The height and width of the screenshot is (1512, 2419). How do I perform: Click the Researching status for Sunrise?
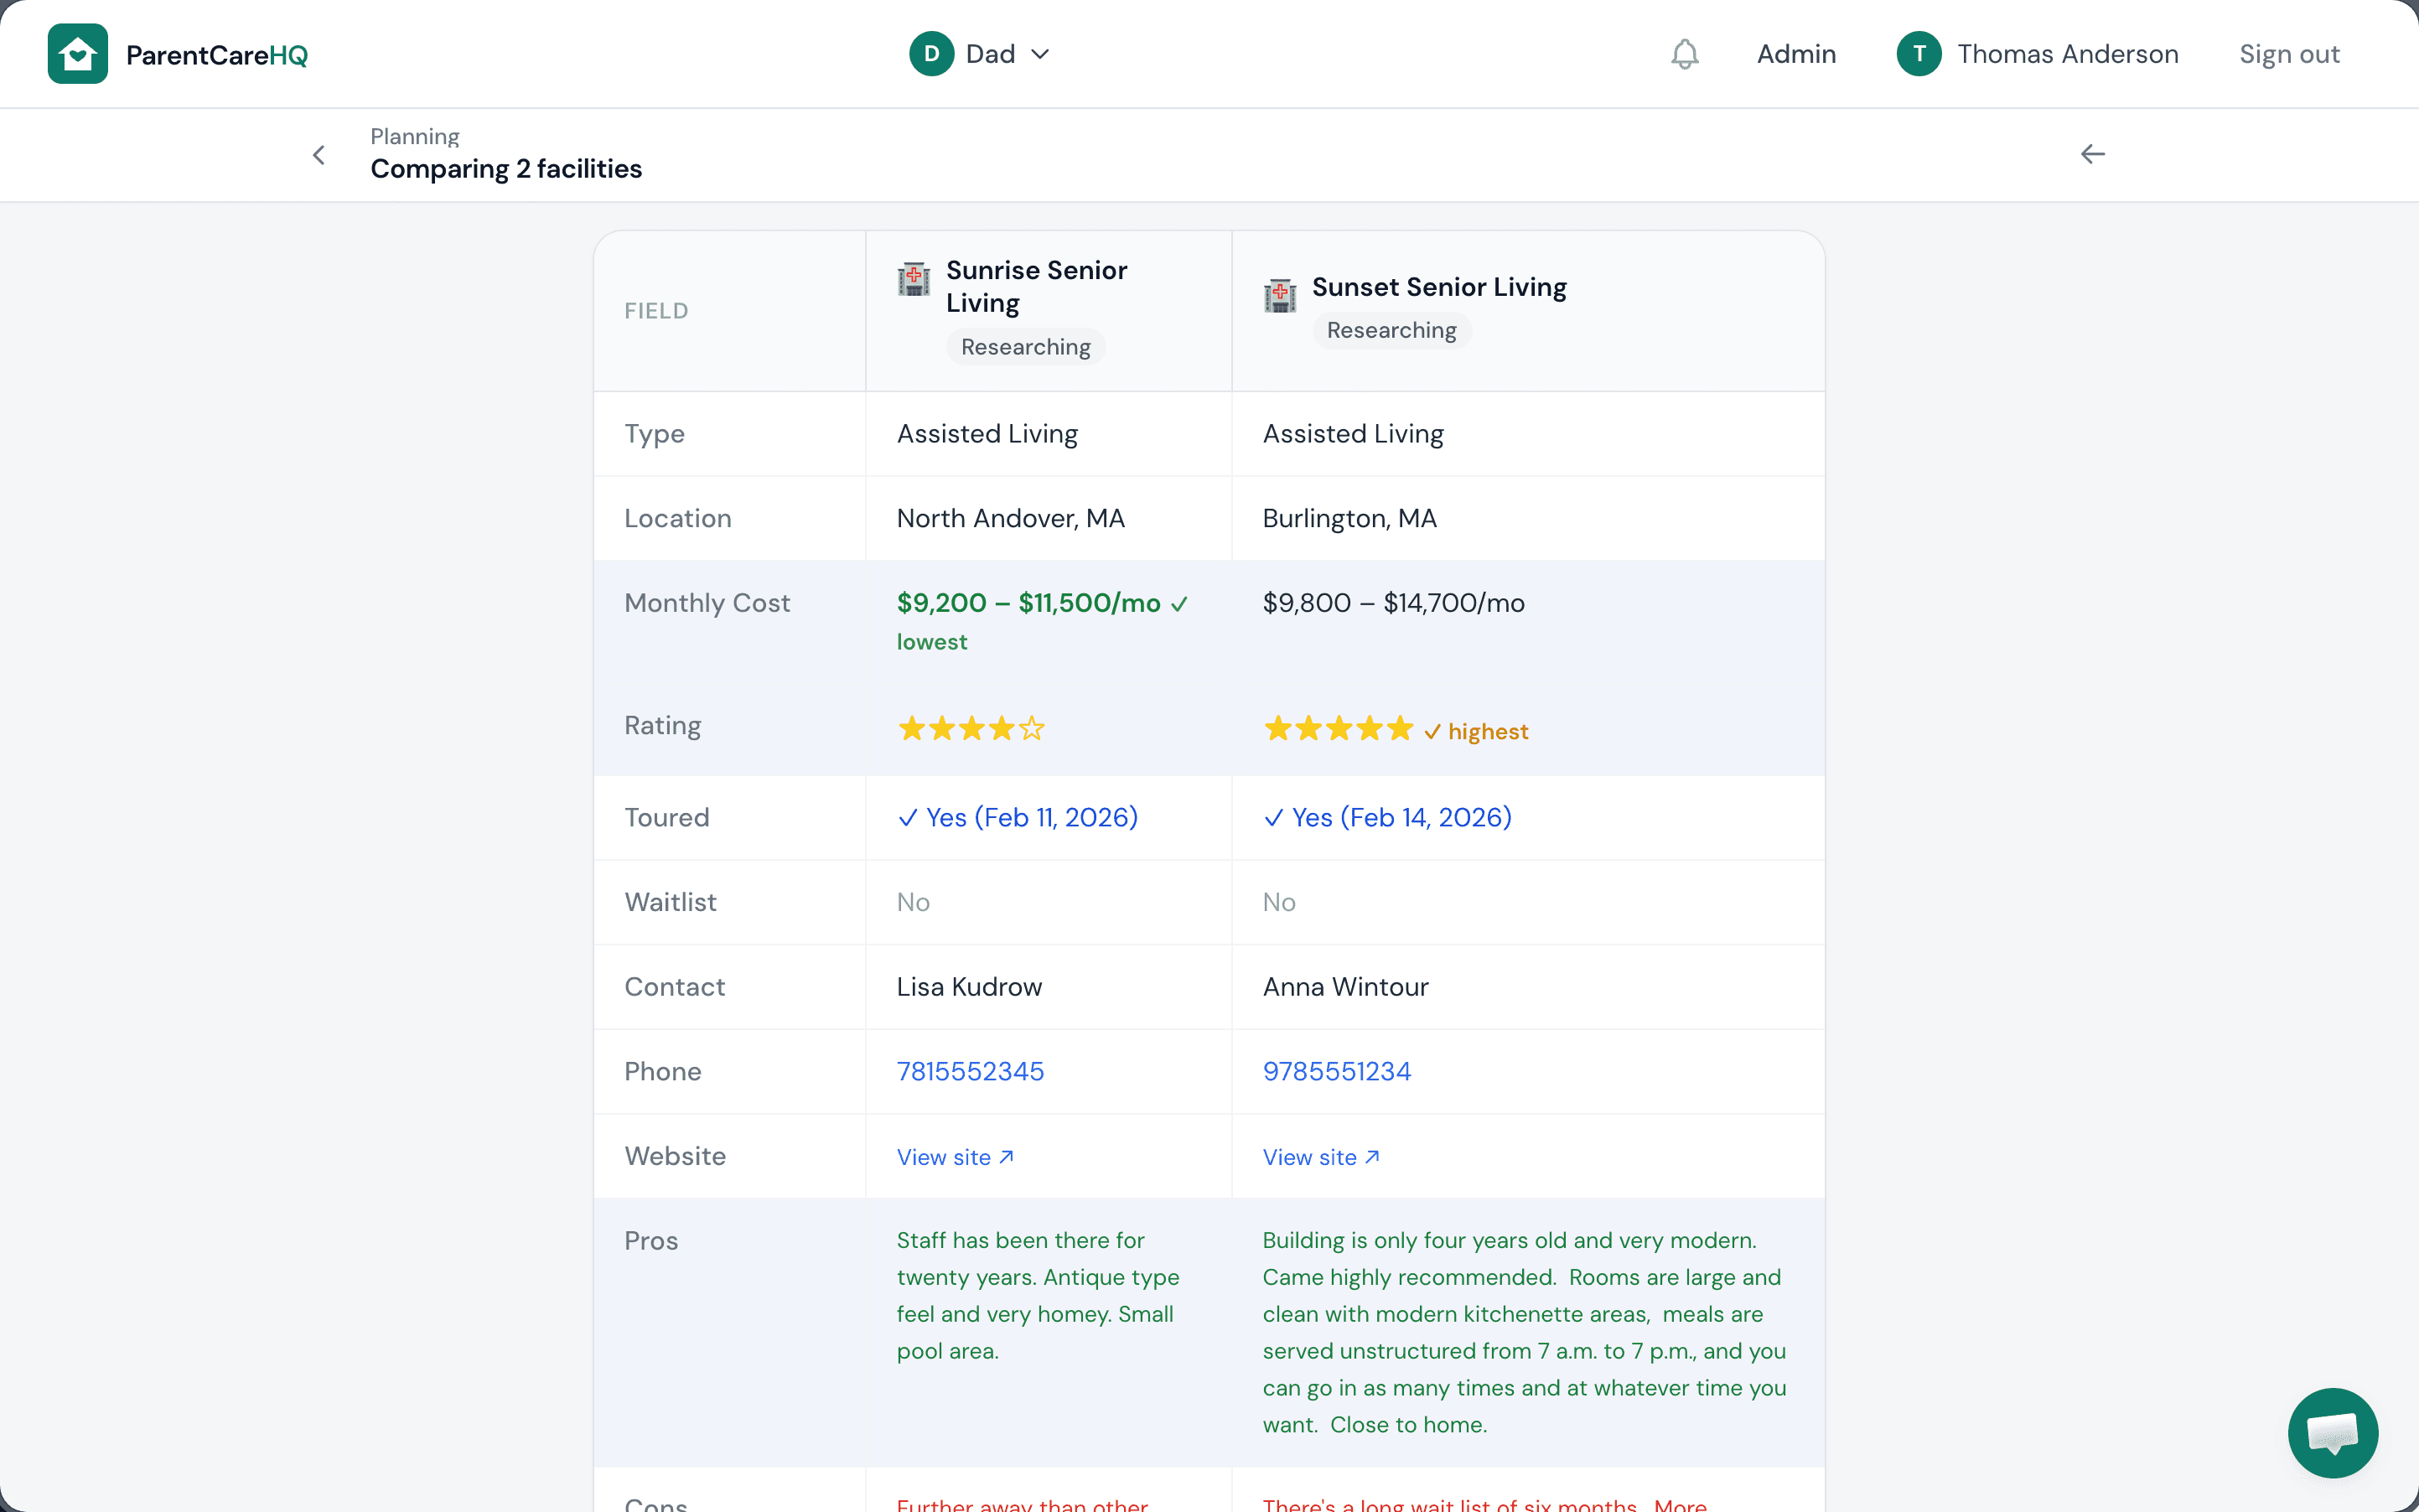(1025, 346)
